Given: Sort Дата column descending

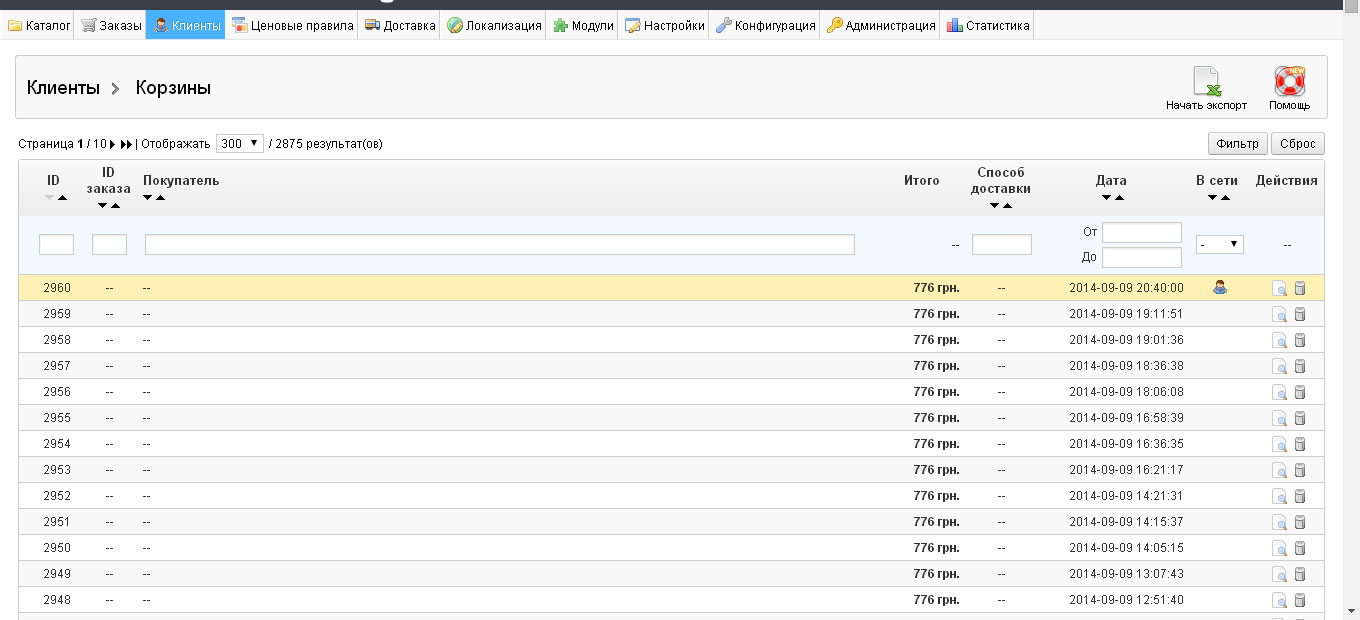Looking at the screenshot, I should pos(1106,198).
